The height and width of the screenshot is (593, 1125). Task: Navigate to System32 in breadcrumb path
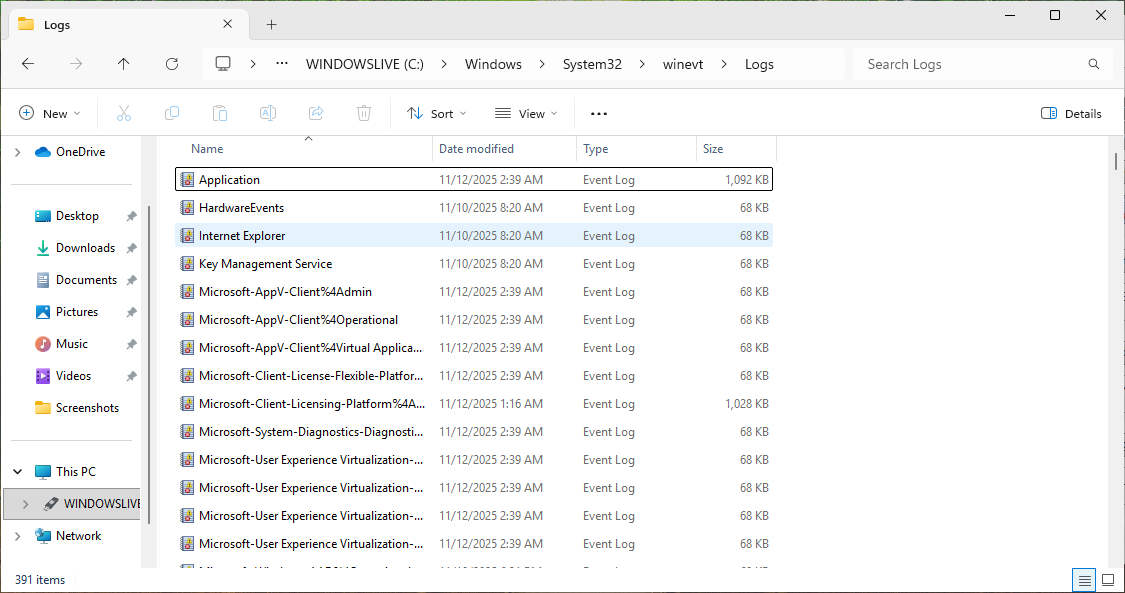pyautogui.click(x=592, y=64)
